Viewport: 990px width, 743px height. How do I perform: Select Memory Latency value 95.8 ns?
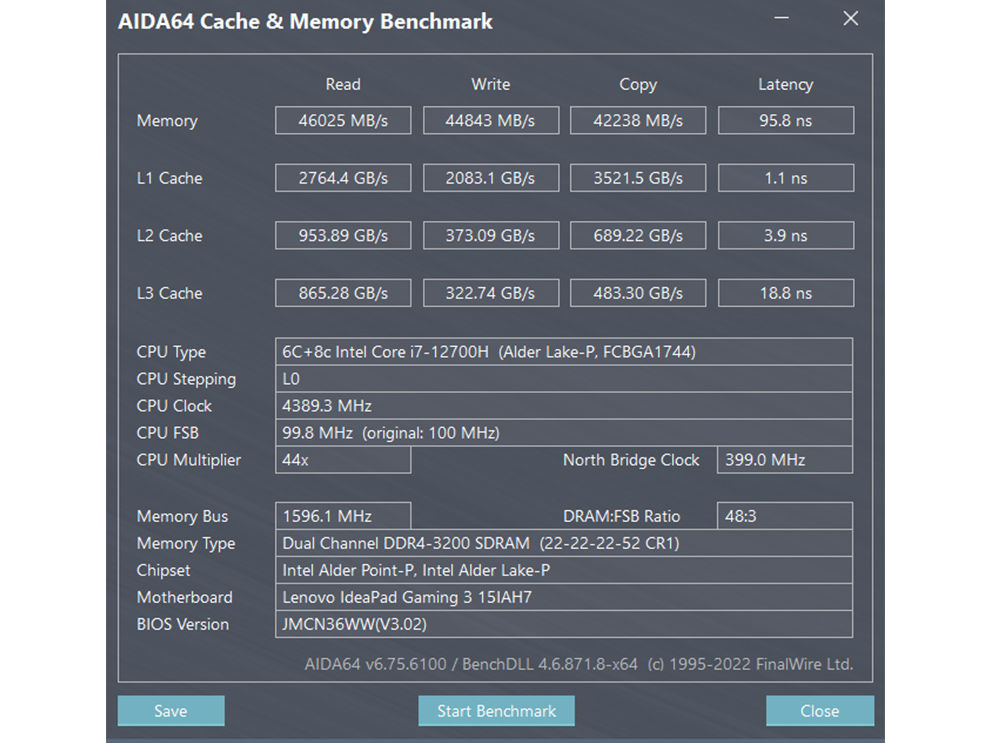pos(785,120)
